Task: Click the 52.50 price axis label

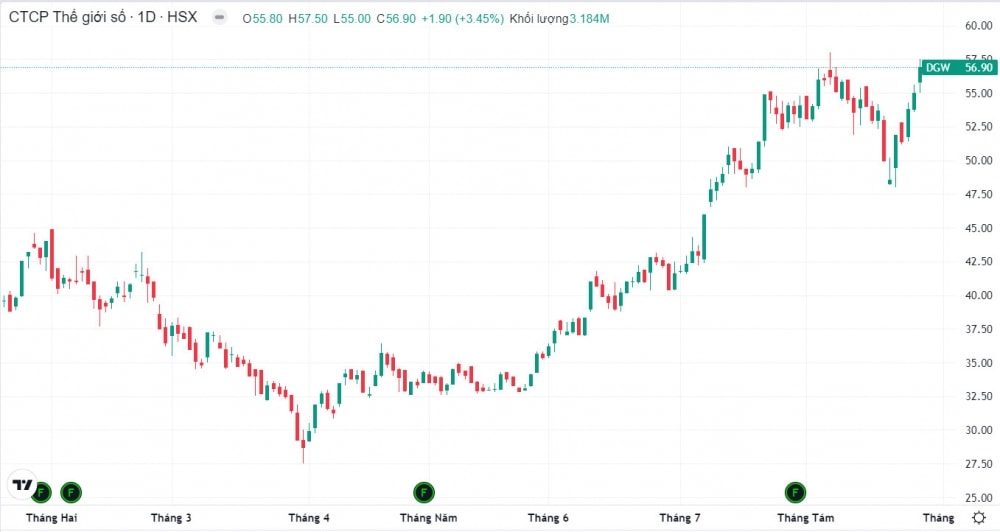Action: (x=978, y=126)
